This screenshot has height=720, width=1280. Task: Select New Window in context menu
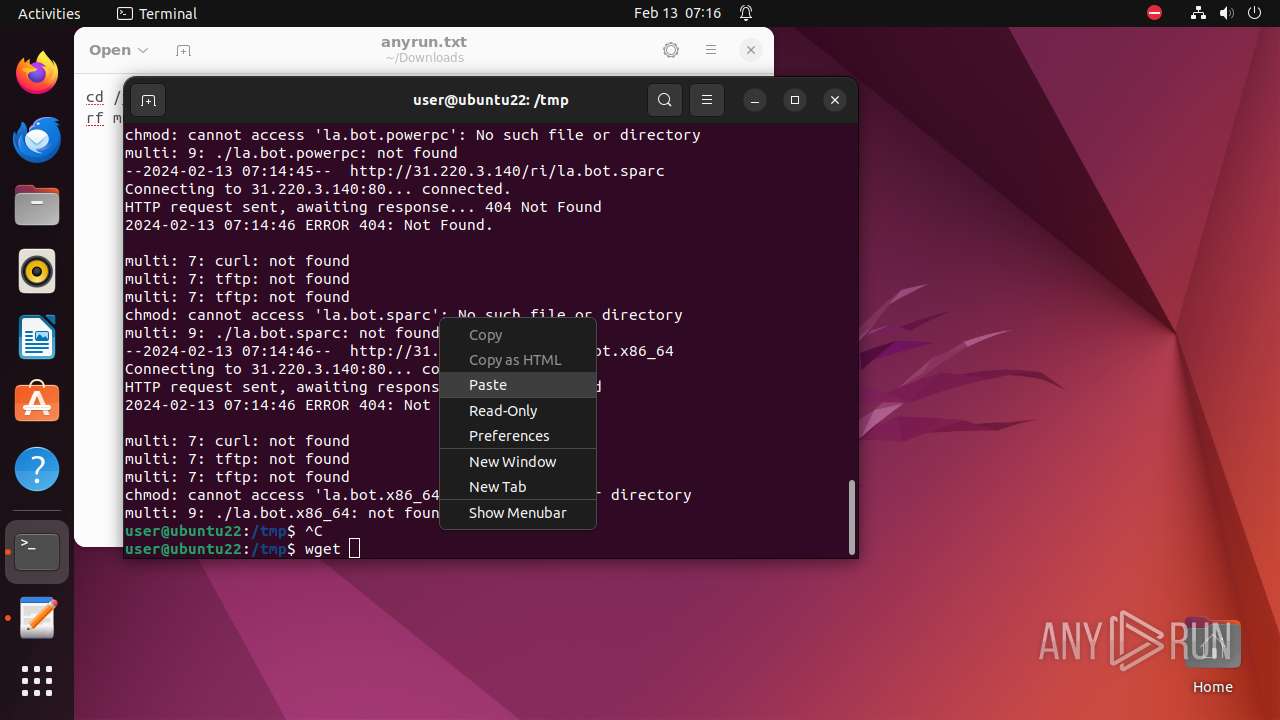[x=518, y=462]
